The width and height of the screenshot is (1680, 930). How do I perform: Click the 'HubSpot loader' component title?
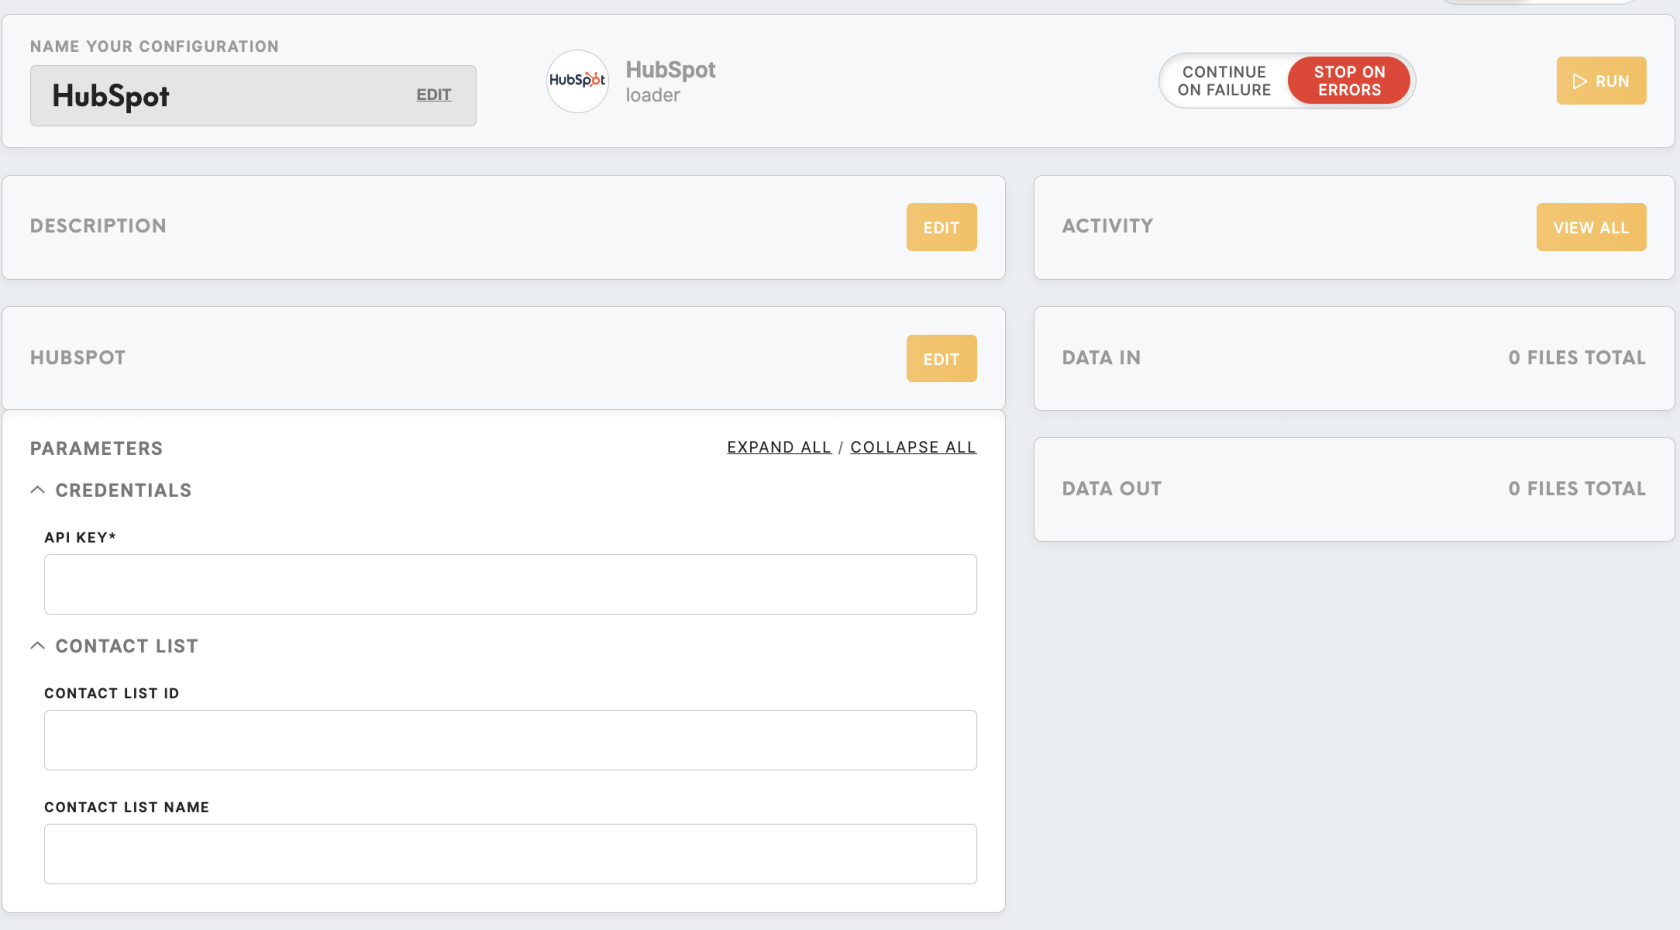click(670, 81)
